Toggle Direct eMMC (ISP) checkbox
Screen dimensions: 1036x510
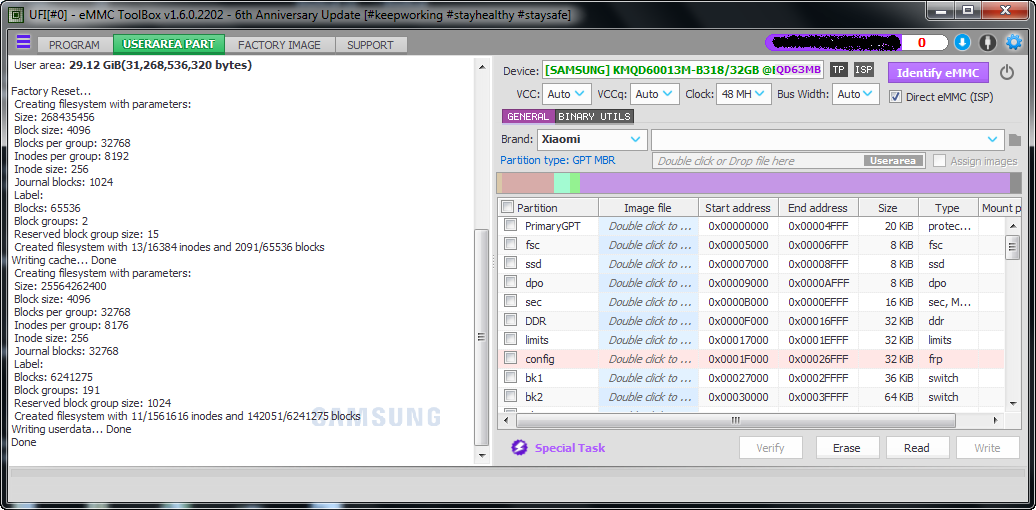(895, 96)
